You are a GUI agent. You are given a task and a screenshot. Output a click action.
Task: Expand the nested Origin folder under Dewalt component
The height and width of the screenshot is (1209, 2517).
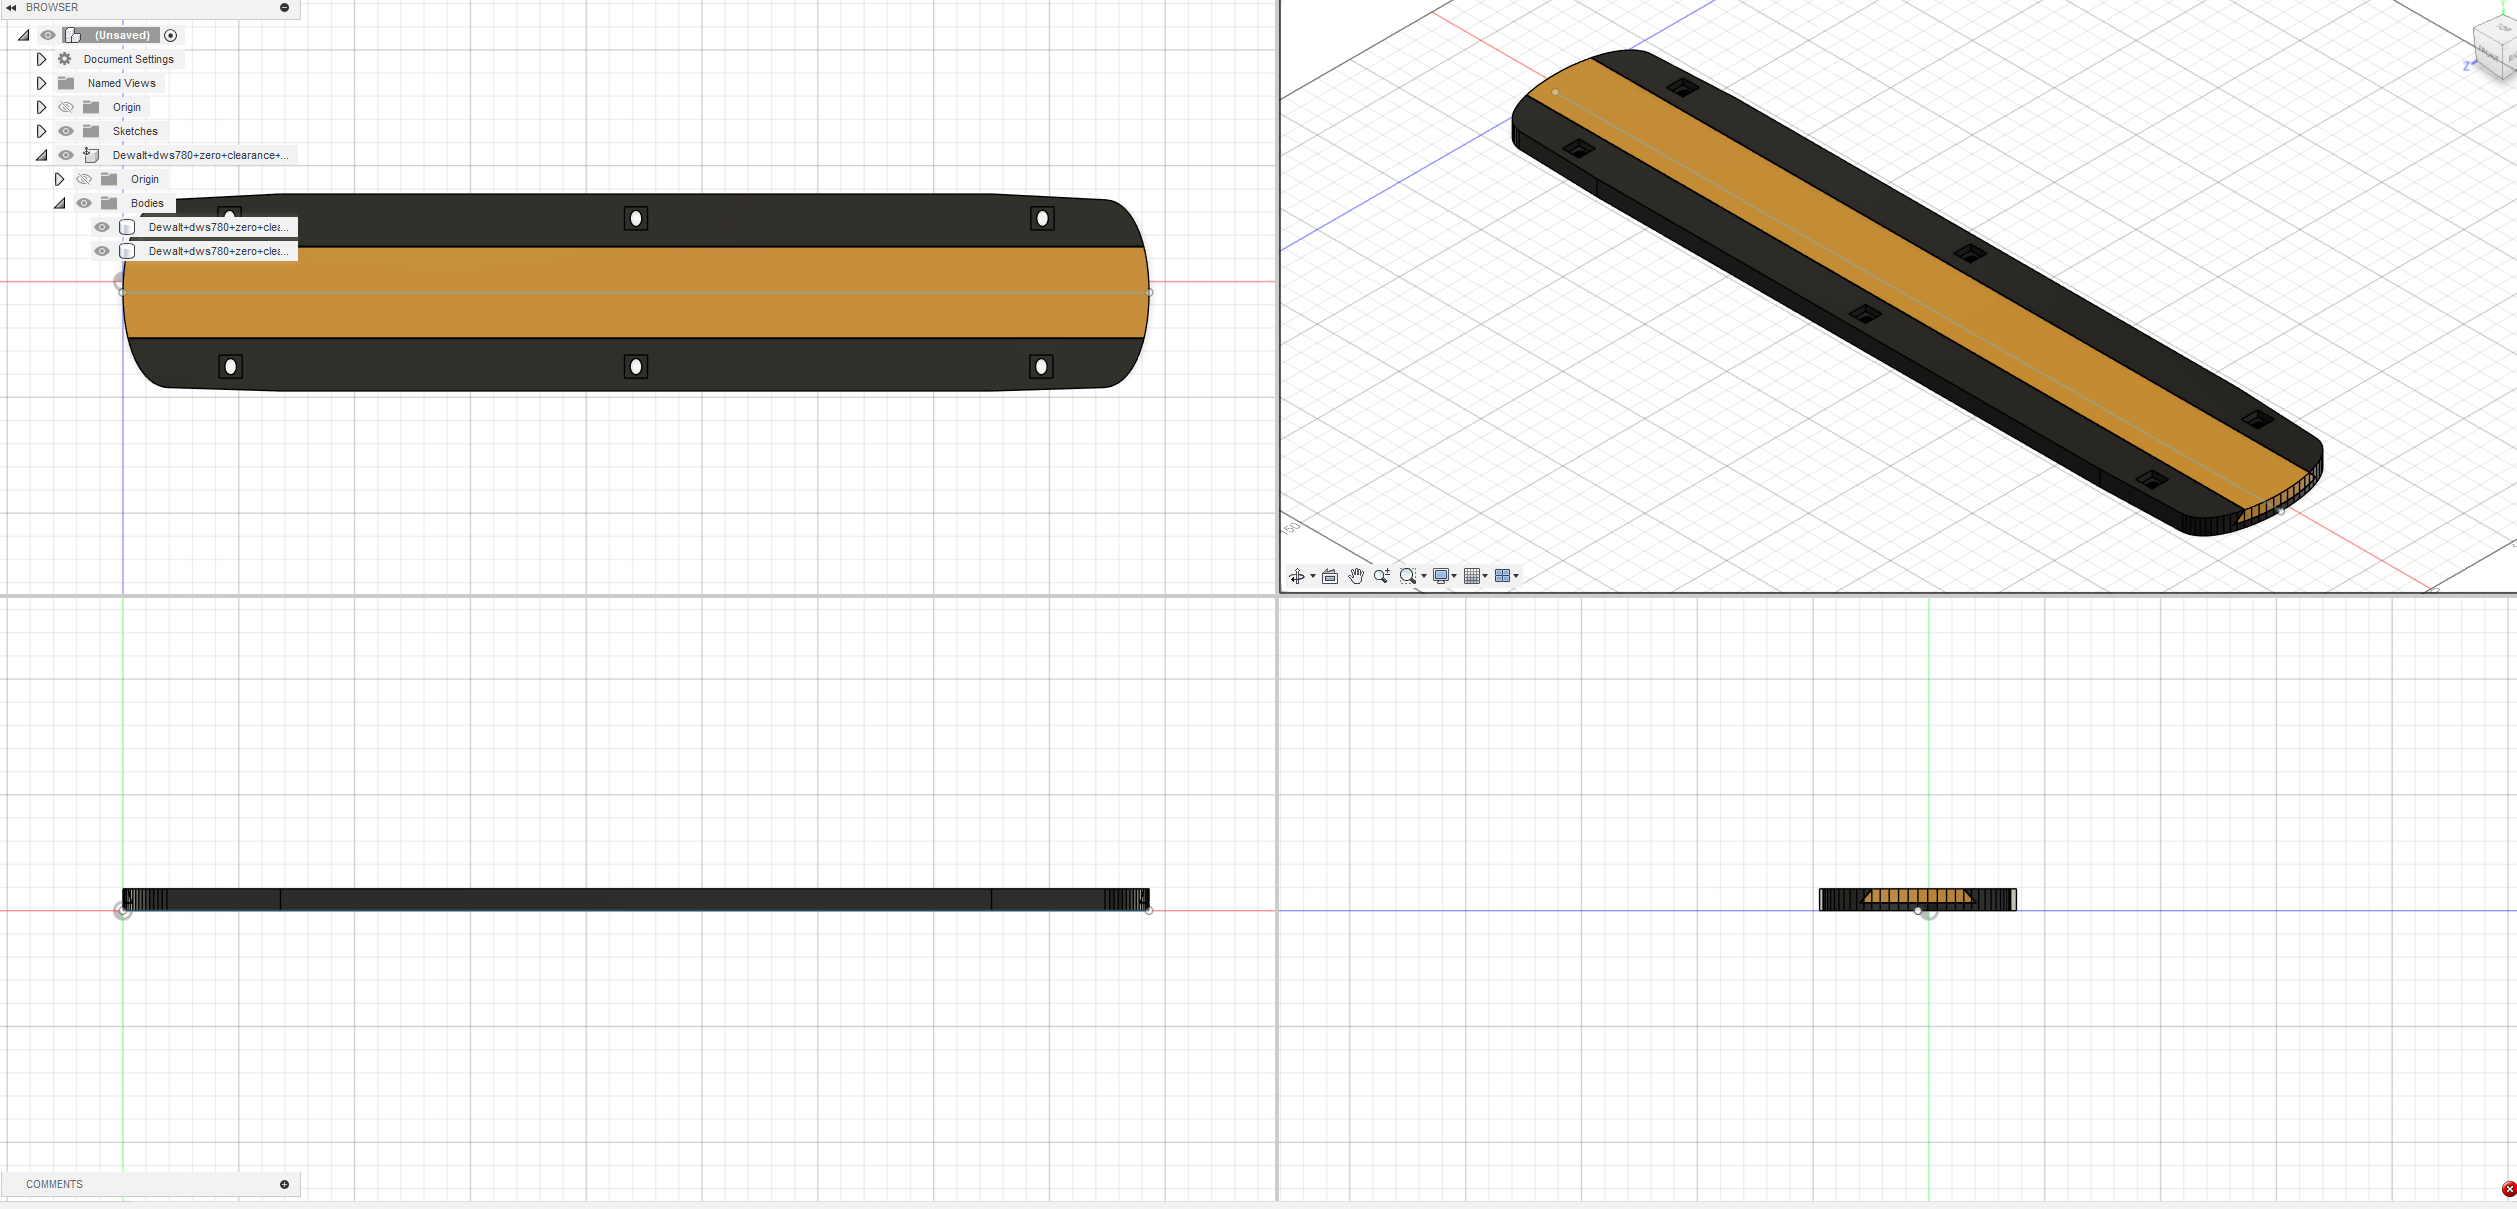tap(60, 179)
